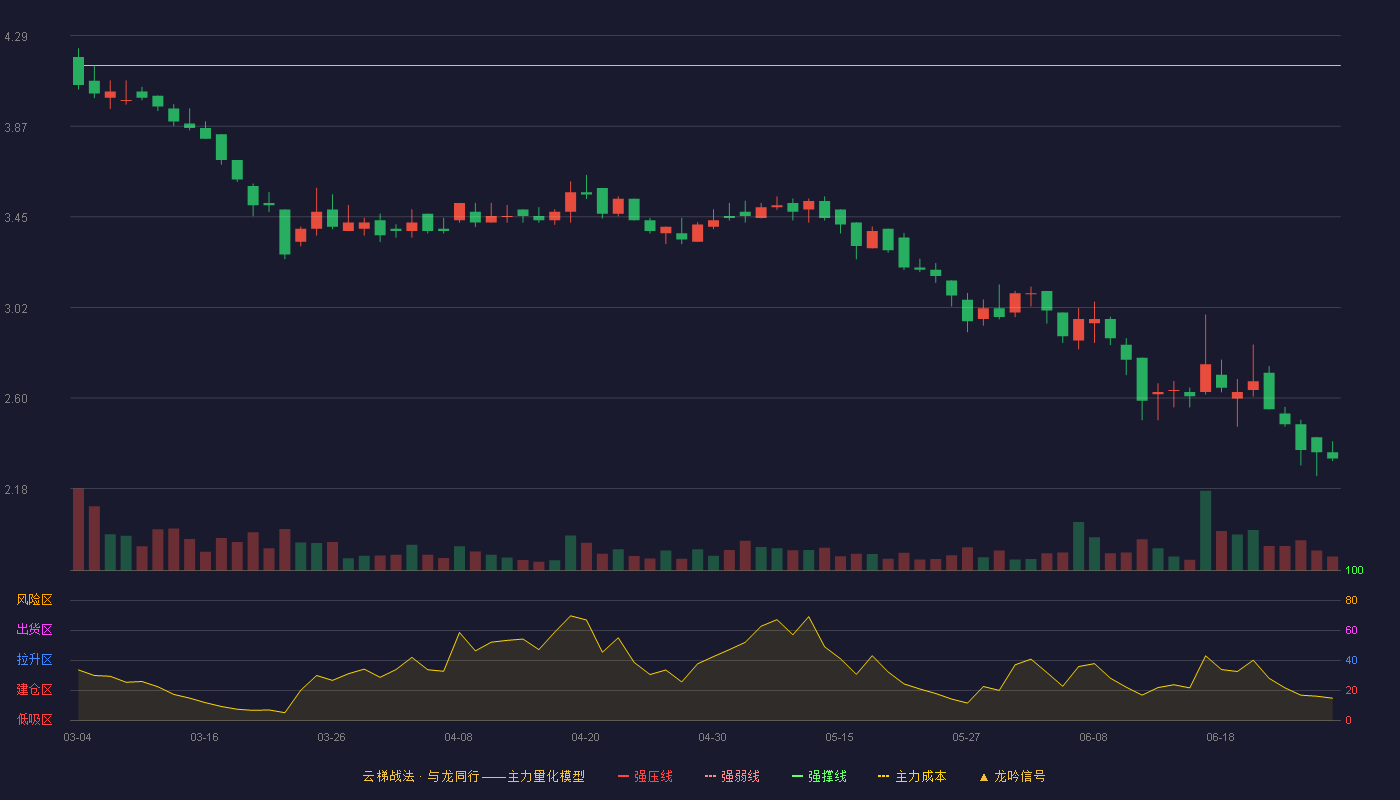Select the 3.87 price axis label
The width and height of the screenshot is (1400, 800).
pos(16,128)
